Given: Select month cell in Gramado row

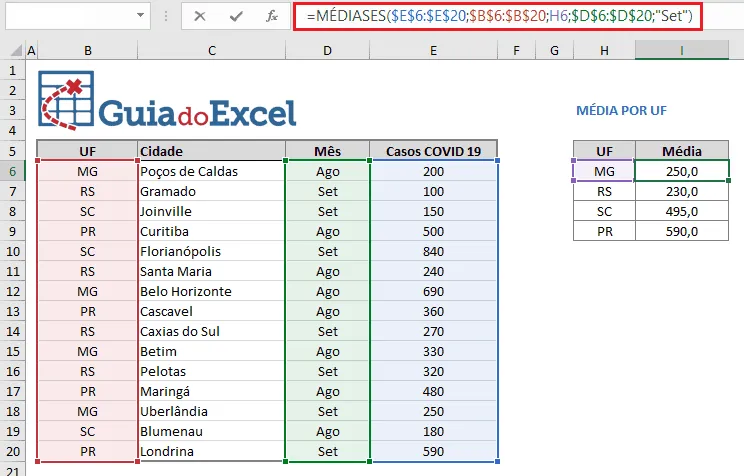Looking at the screenshot, I should coord(327,191).
